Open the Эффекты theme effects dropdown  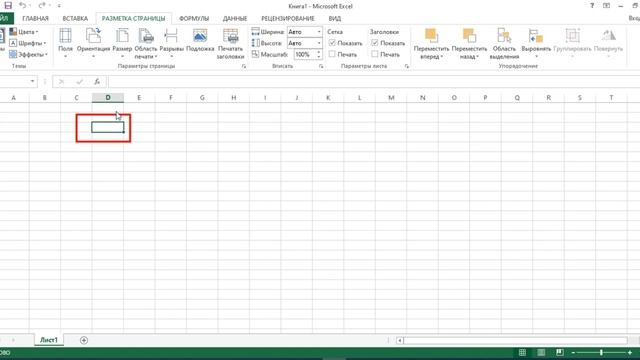coord(28,54)
